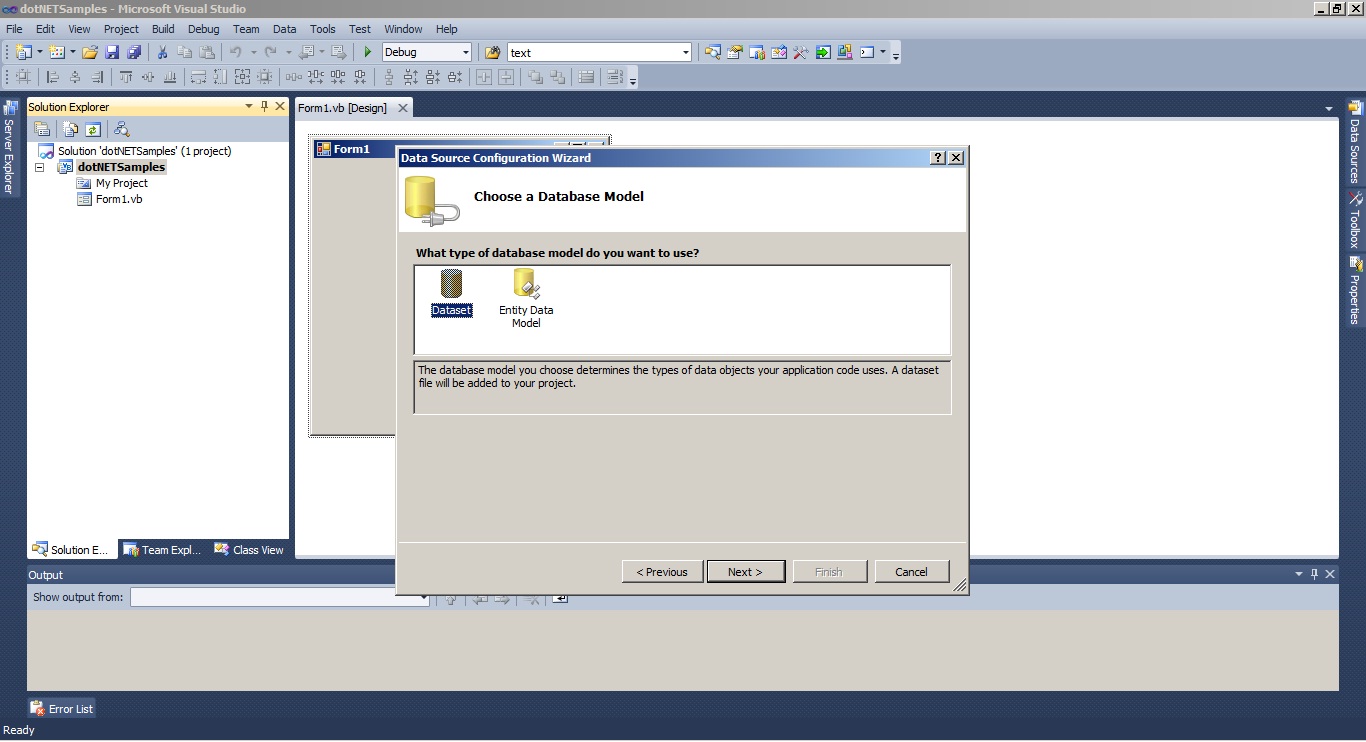The image size is (1366, 742).
Task: Click the Save All toolbar icon
Action: click(135, 51)
